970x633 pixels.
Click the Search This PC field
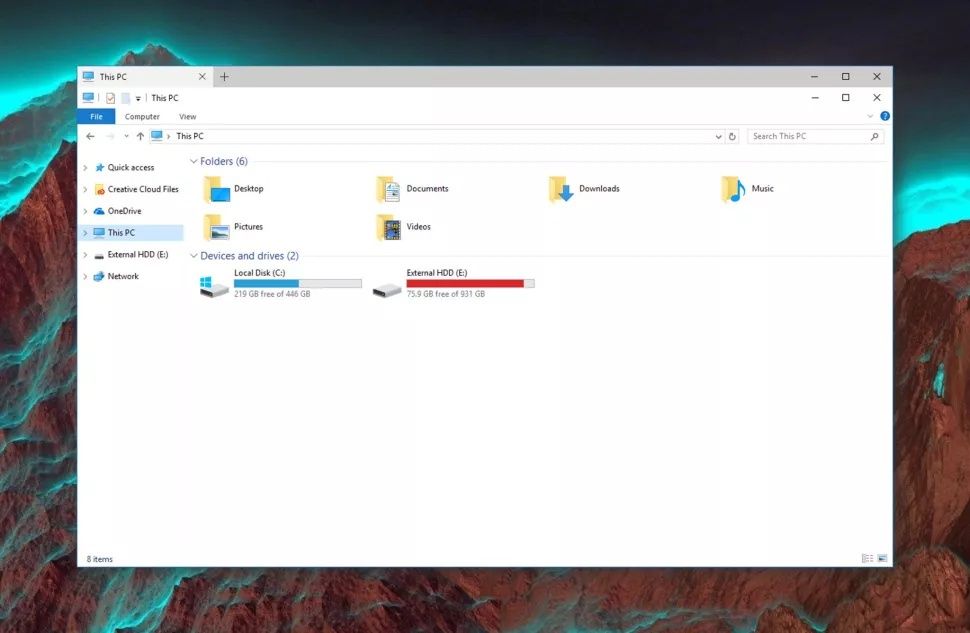point(815,137)
